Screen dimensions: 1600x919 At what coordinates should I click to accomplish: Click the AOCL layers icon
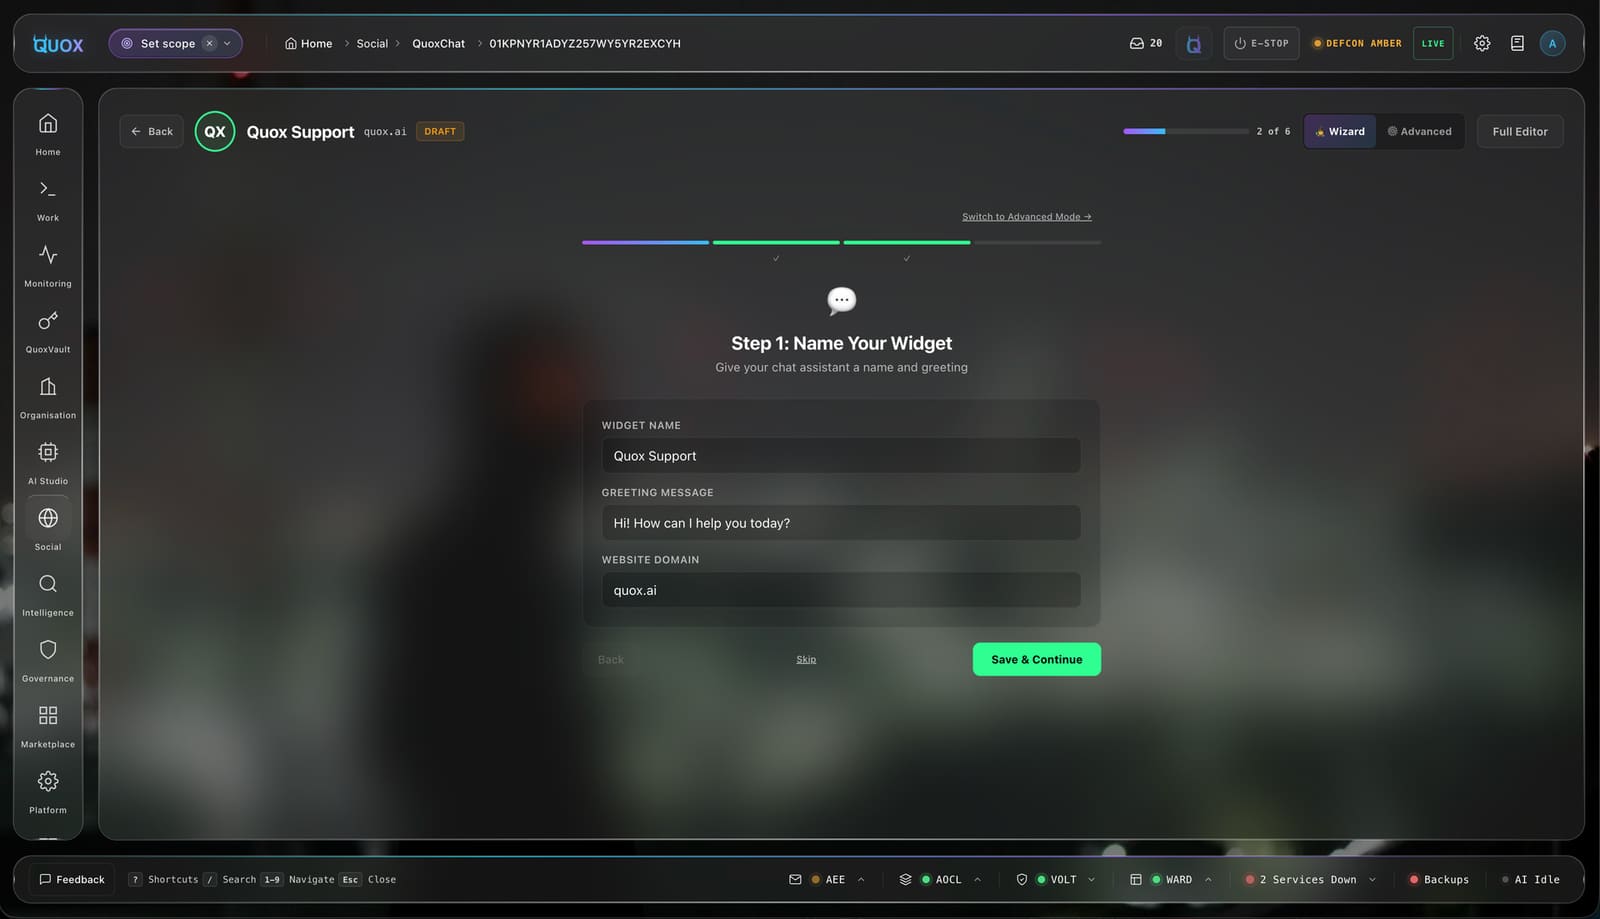(905, 880)
